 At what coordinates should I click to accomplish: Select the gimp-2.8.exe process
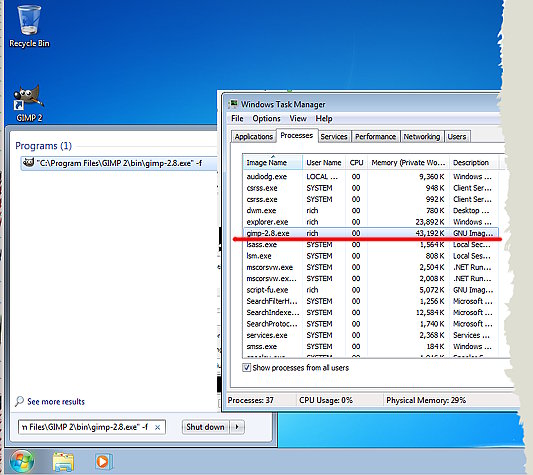pos(371,233)
